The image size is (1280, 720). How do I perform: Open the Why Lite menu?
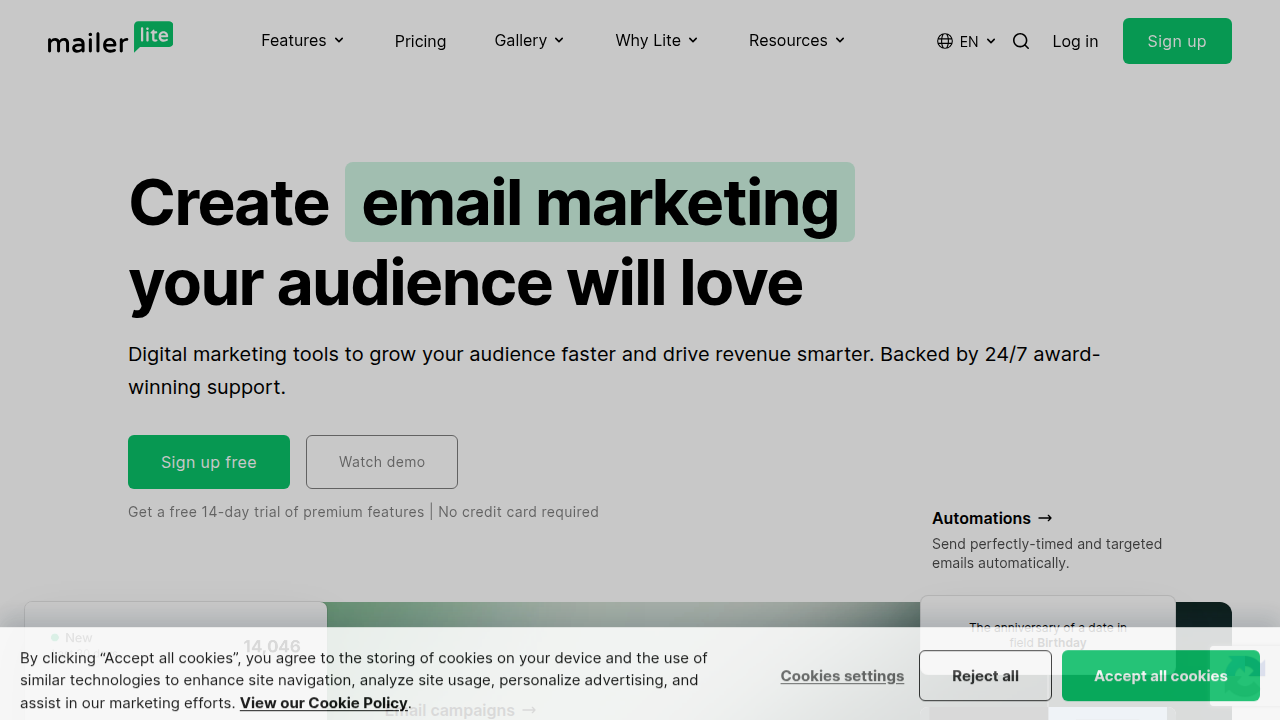(x=657, y=40)
